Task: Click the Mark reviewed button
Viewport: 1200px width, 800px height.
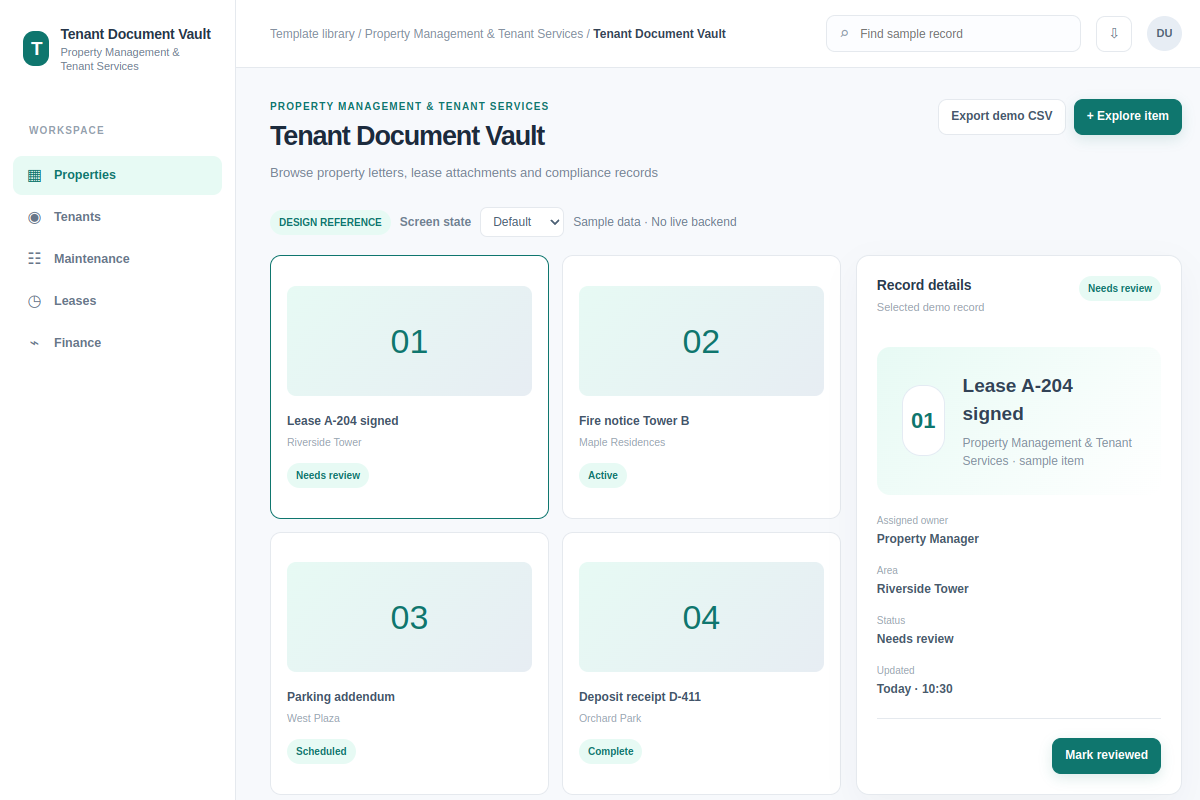Action: 1106,755
